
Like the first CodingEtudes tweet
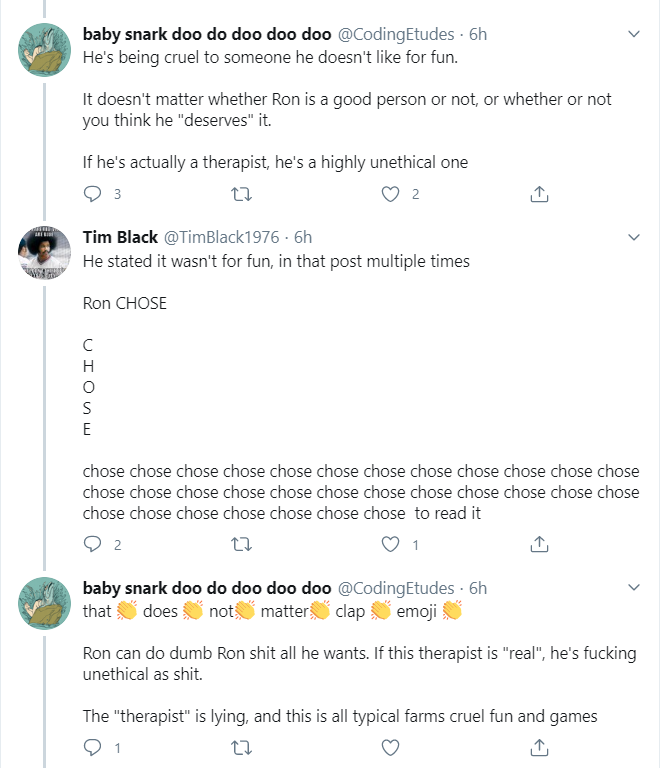tap(390, 194)
